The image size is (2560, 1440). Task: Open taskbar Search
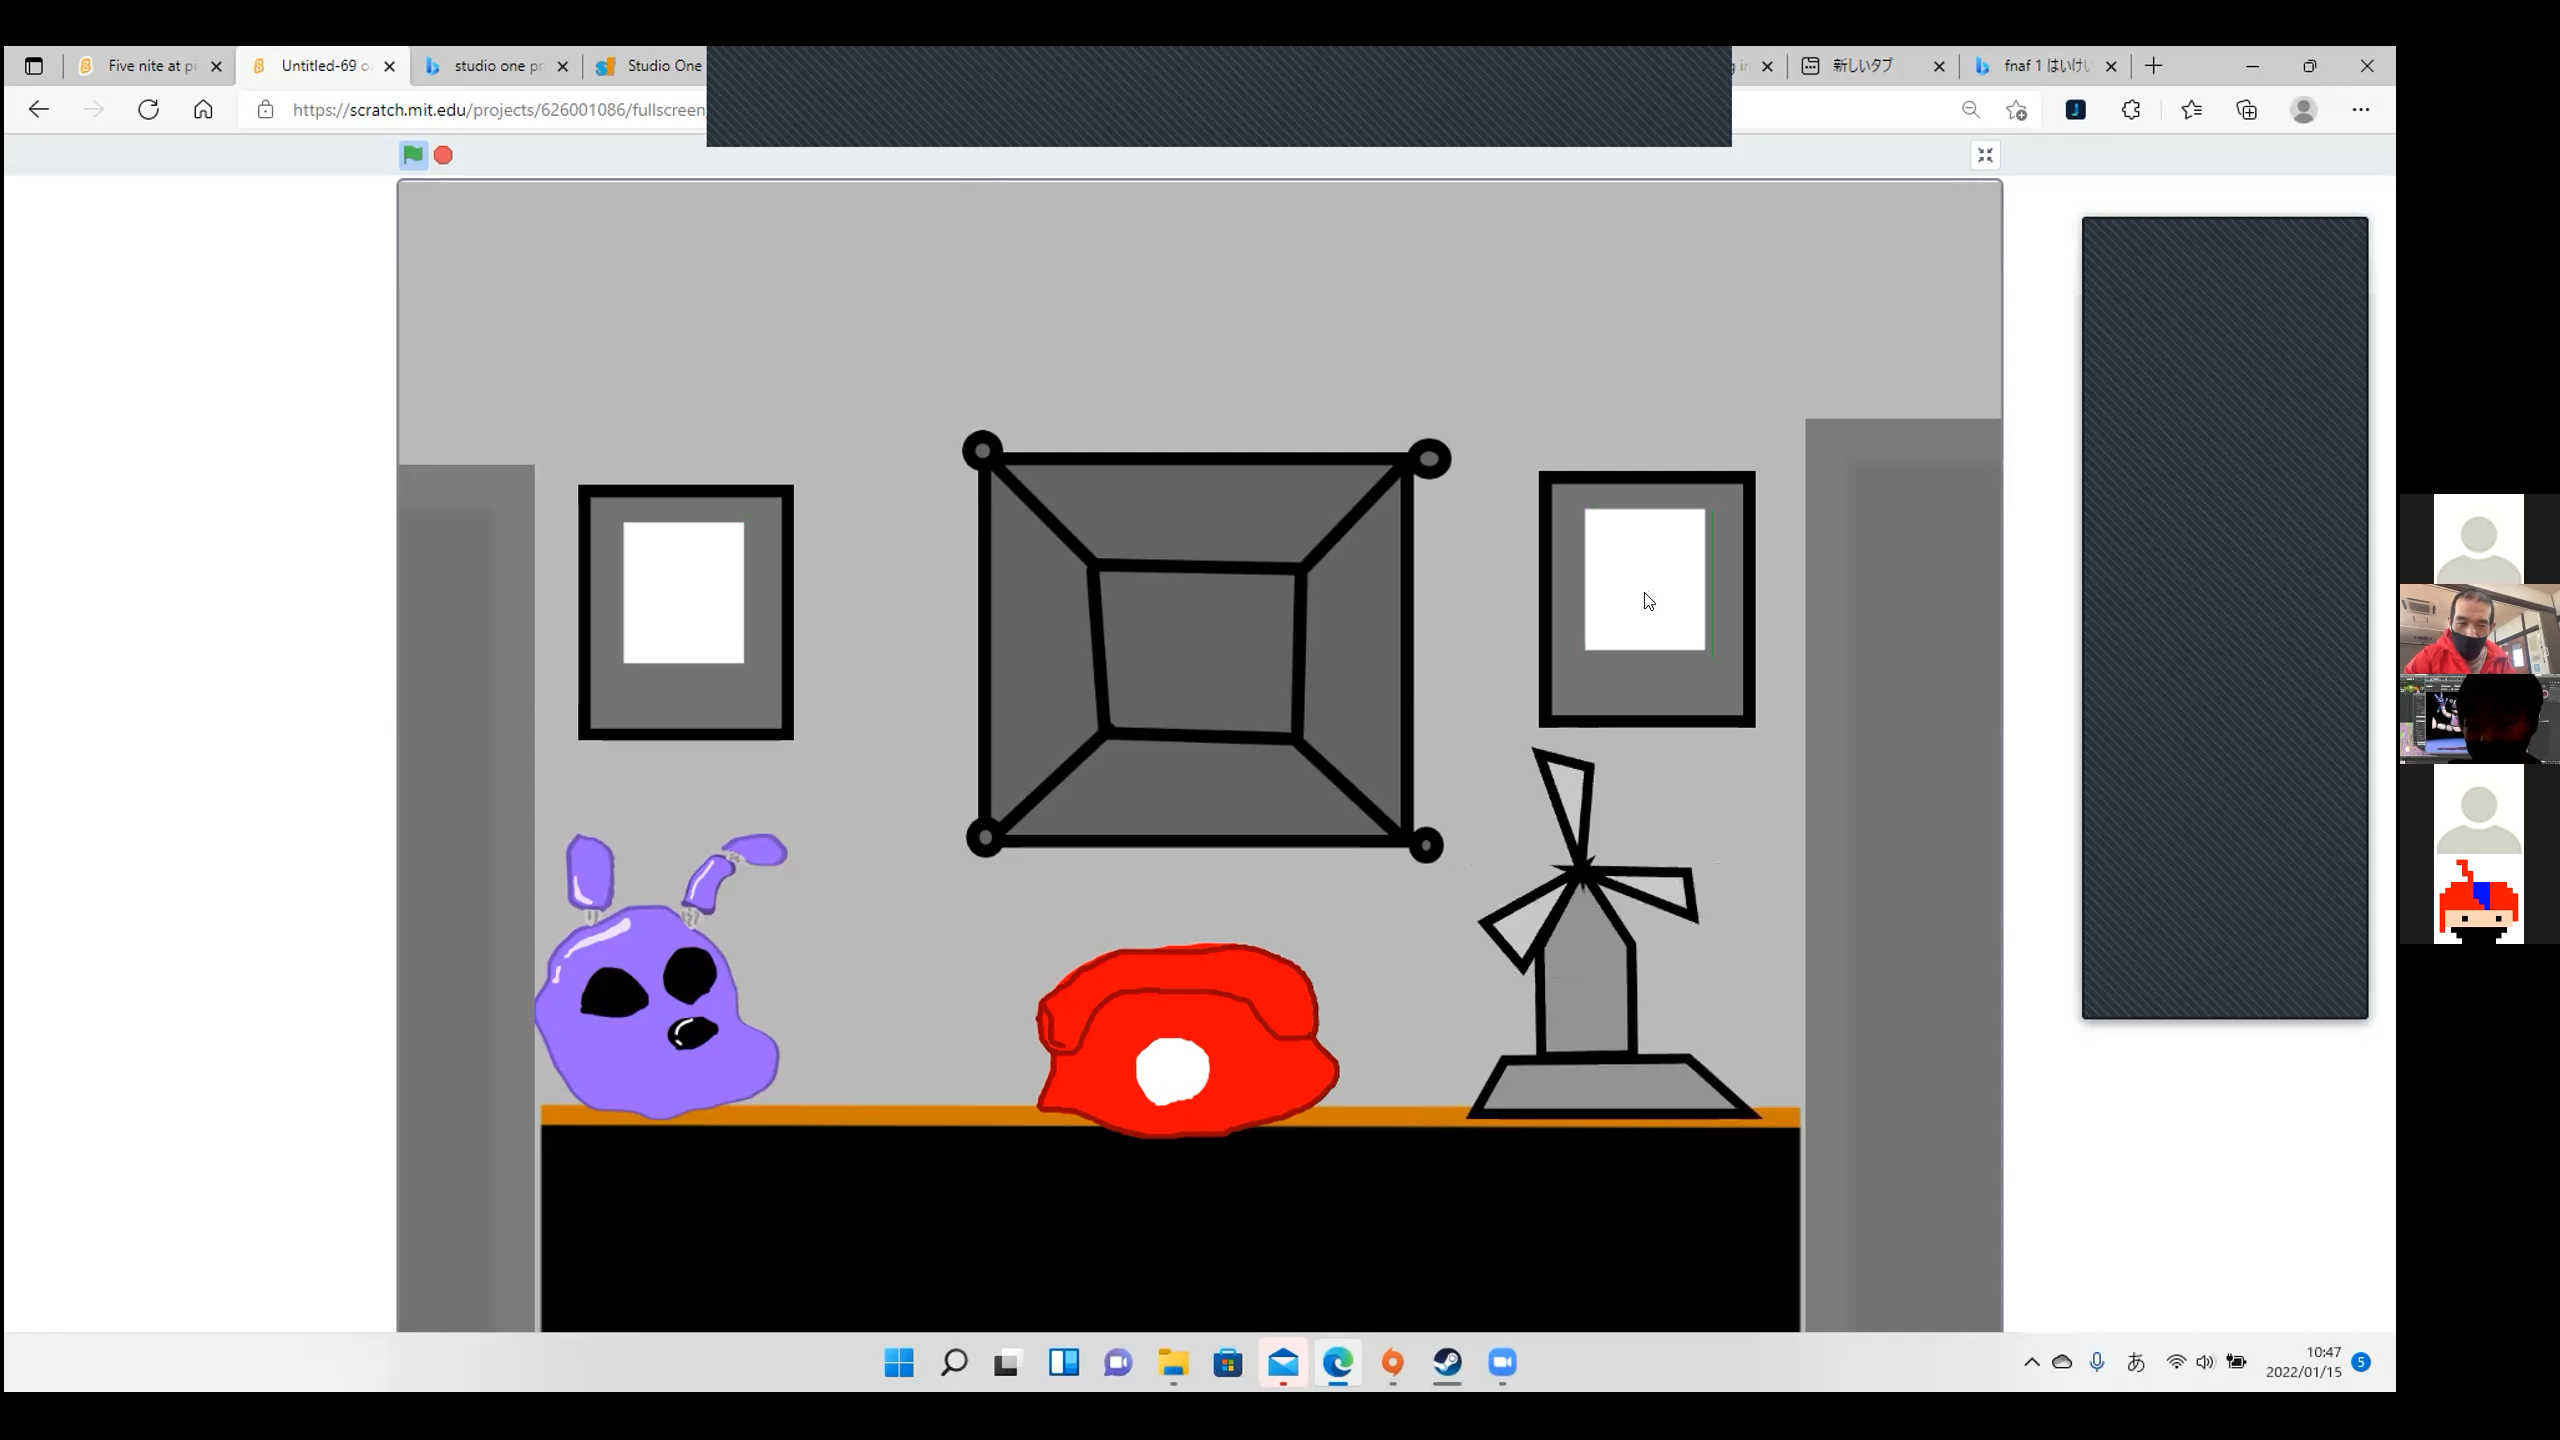pyautogui.click(x=954, y=1362)
